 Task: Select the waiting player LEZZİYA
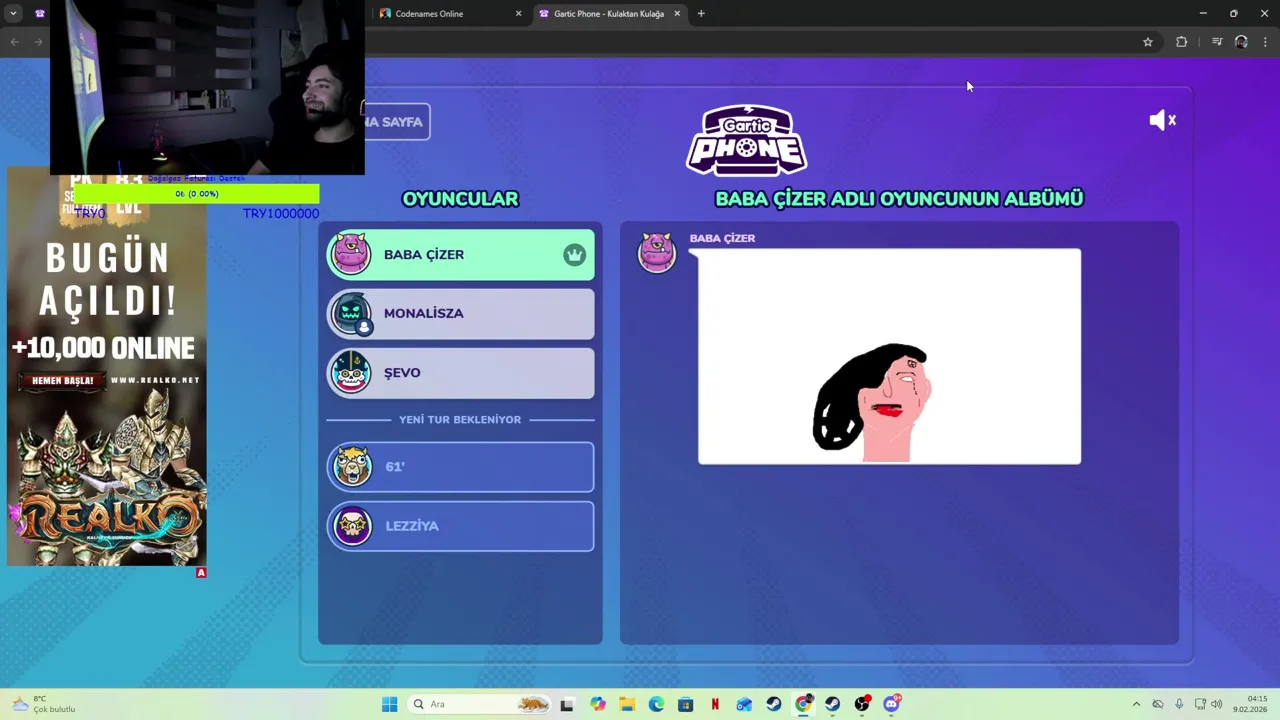460,526
